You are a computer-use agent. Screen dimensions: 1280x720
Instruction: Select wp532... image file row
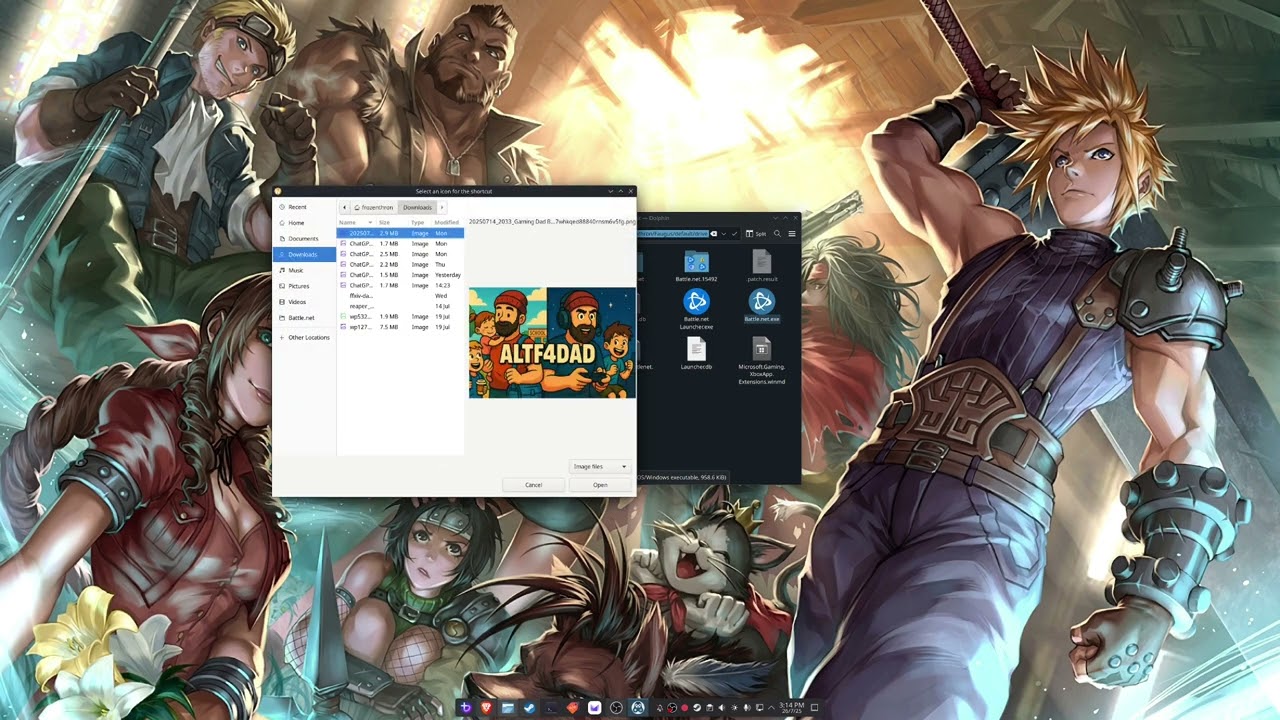click(400, 316)
